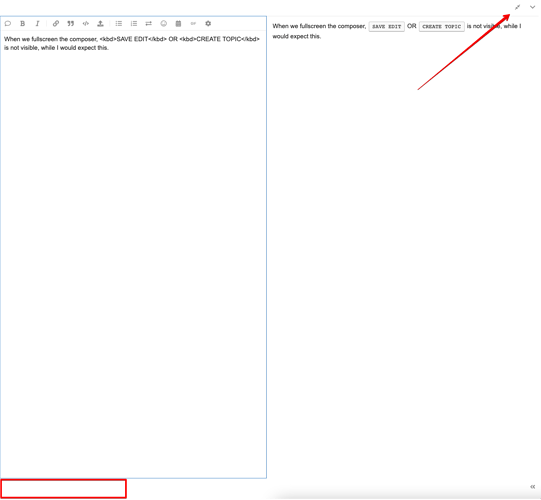Click the quote whole post speech-bubble icon
The image size is (541, 500).
pyautogui.click(x=8, y=23)
